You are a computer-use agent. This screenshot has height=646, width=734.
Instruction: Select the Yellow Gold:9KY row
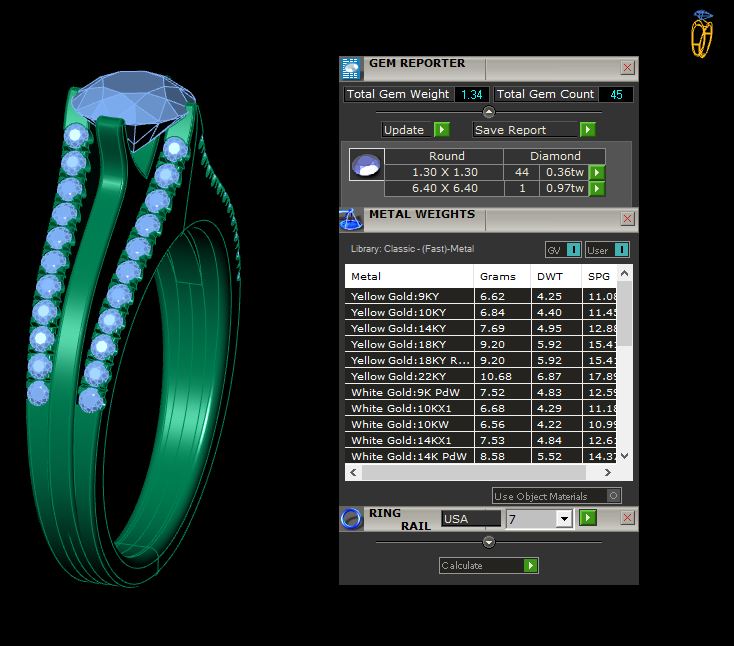(x=481, y=296)
